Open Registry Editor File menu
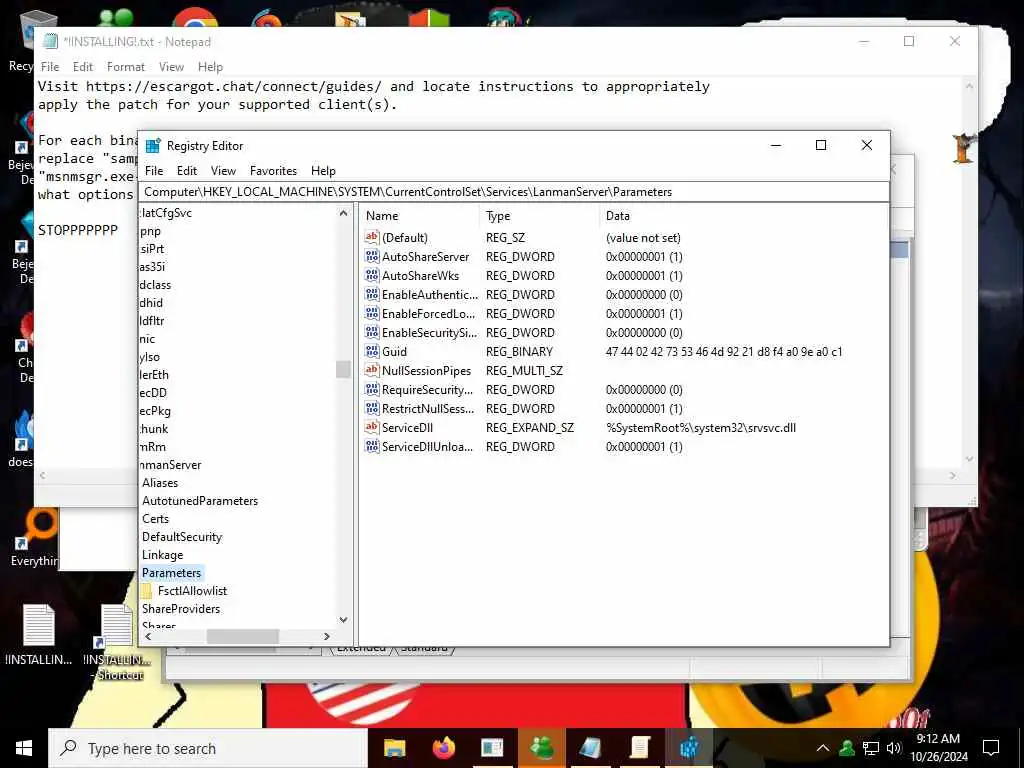Screen dimensions: 1024x768 point(154,170)
